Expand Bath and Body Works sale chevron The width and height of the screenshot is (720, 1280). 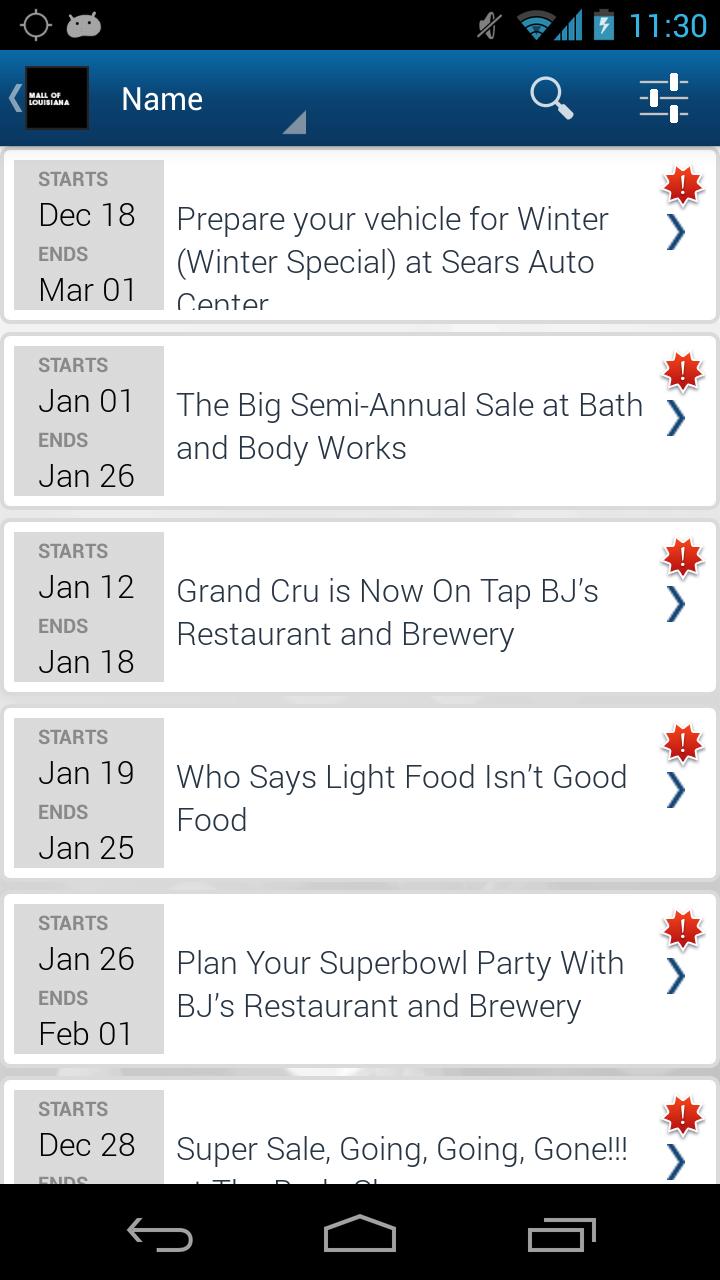tap(677, 419)
